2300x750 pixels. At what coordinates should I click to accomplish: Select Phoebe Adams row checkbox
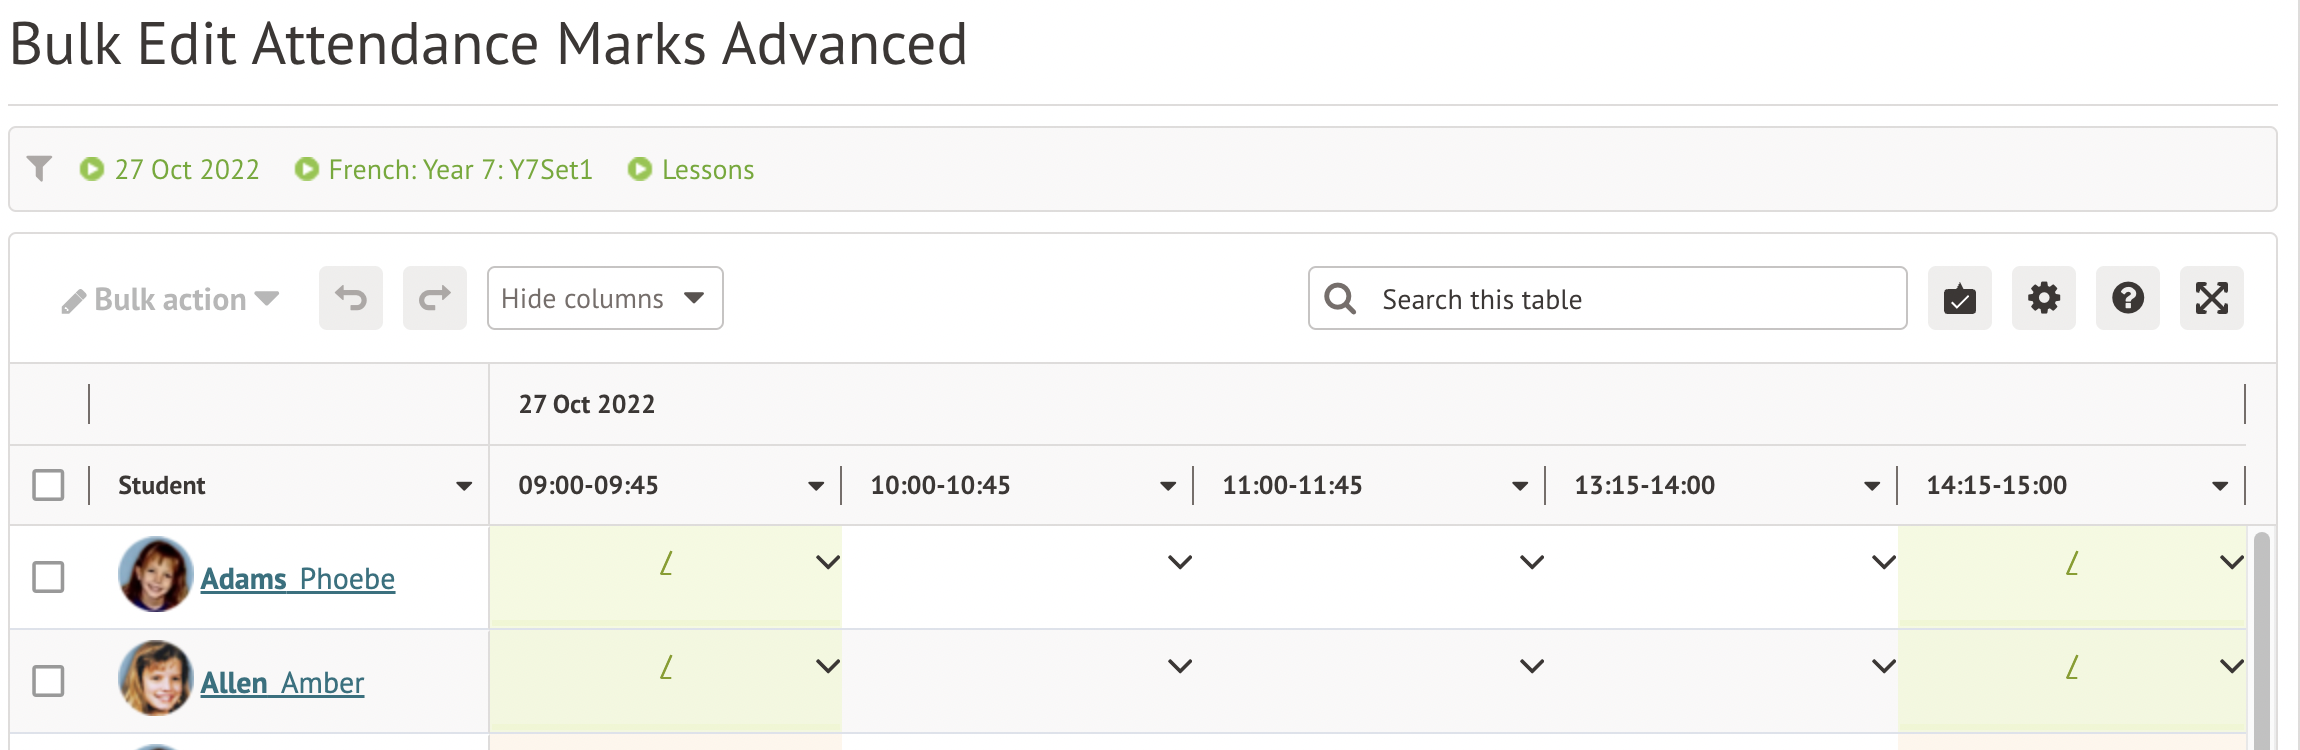tap(48, 577)
